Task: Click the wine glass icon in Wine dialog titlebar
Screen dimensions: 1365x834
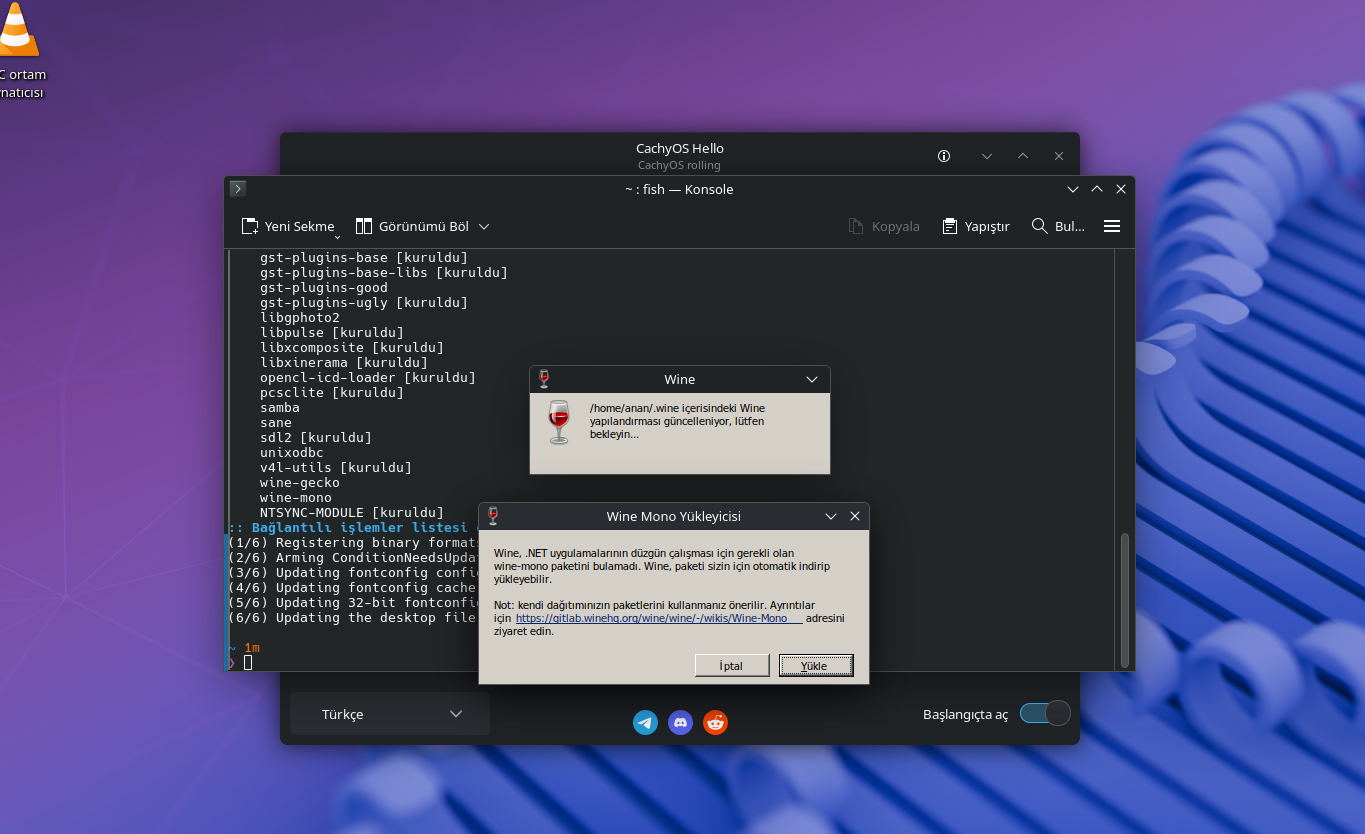Action: pos(544,379)
